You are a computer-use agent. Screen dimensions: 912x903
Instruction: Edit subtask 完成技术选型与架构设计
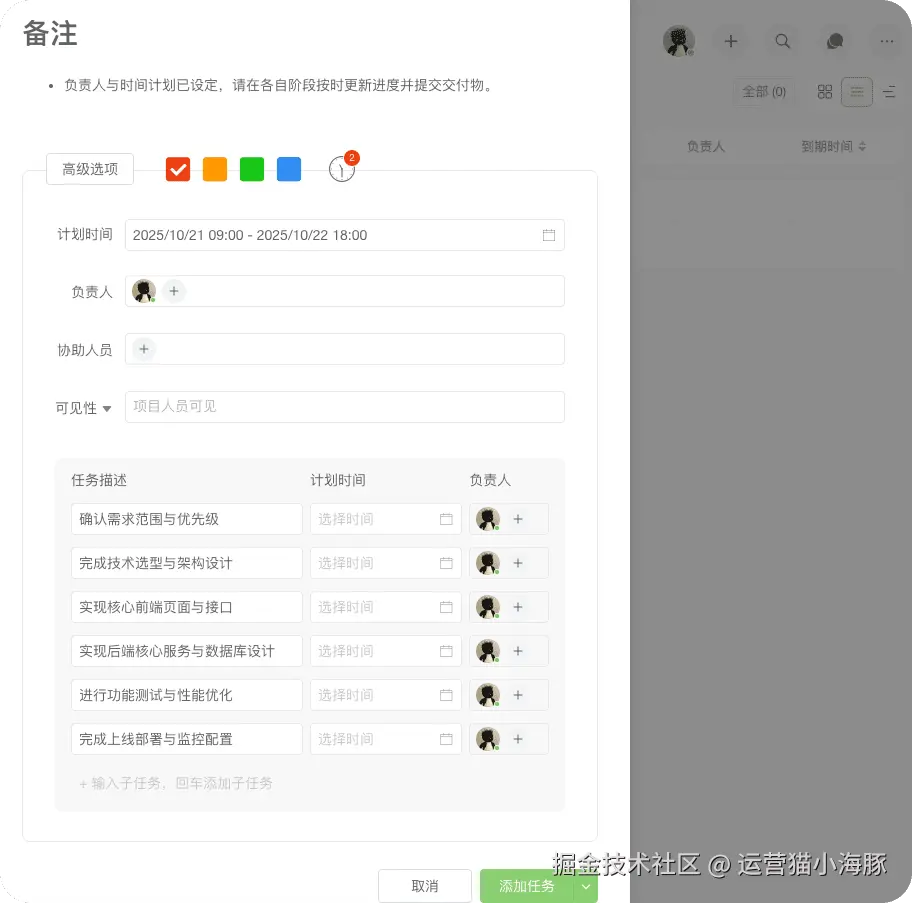click(x=187, y=563)
